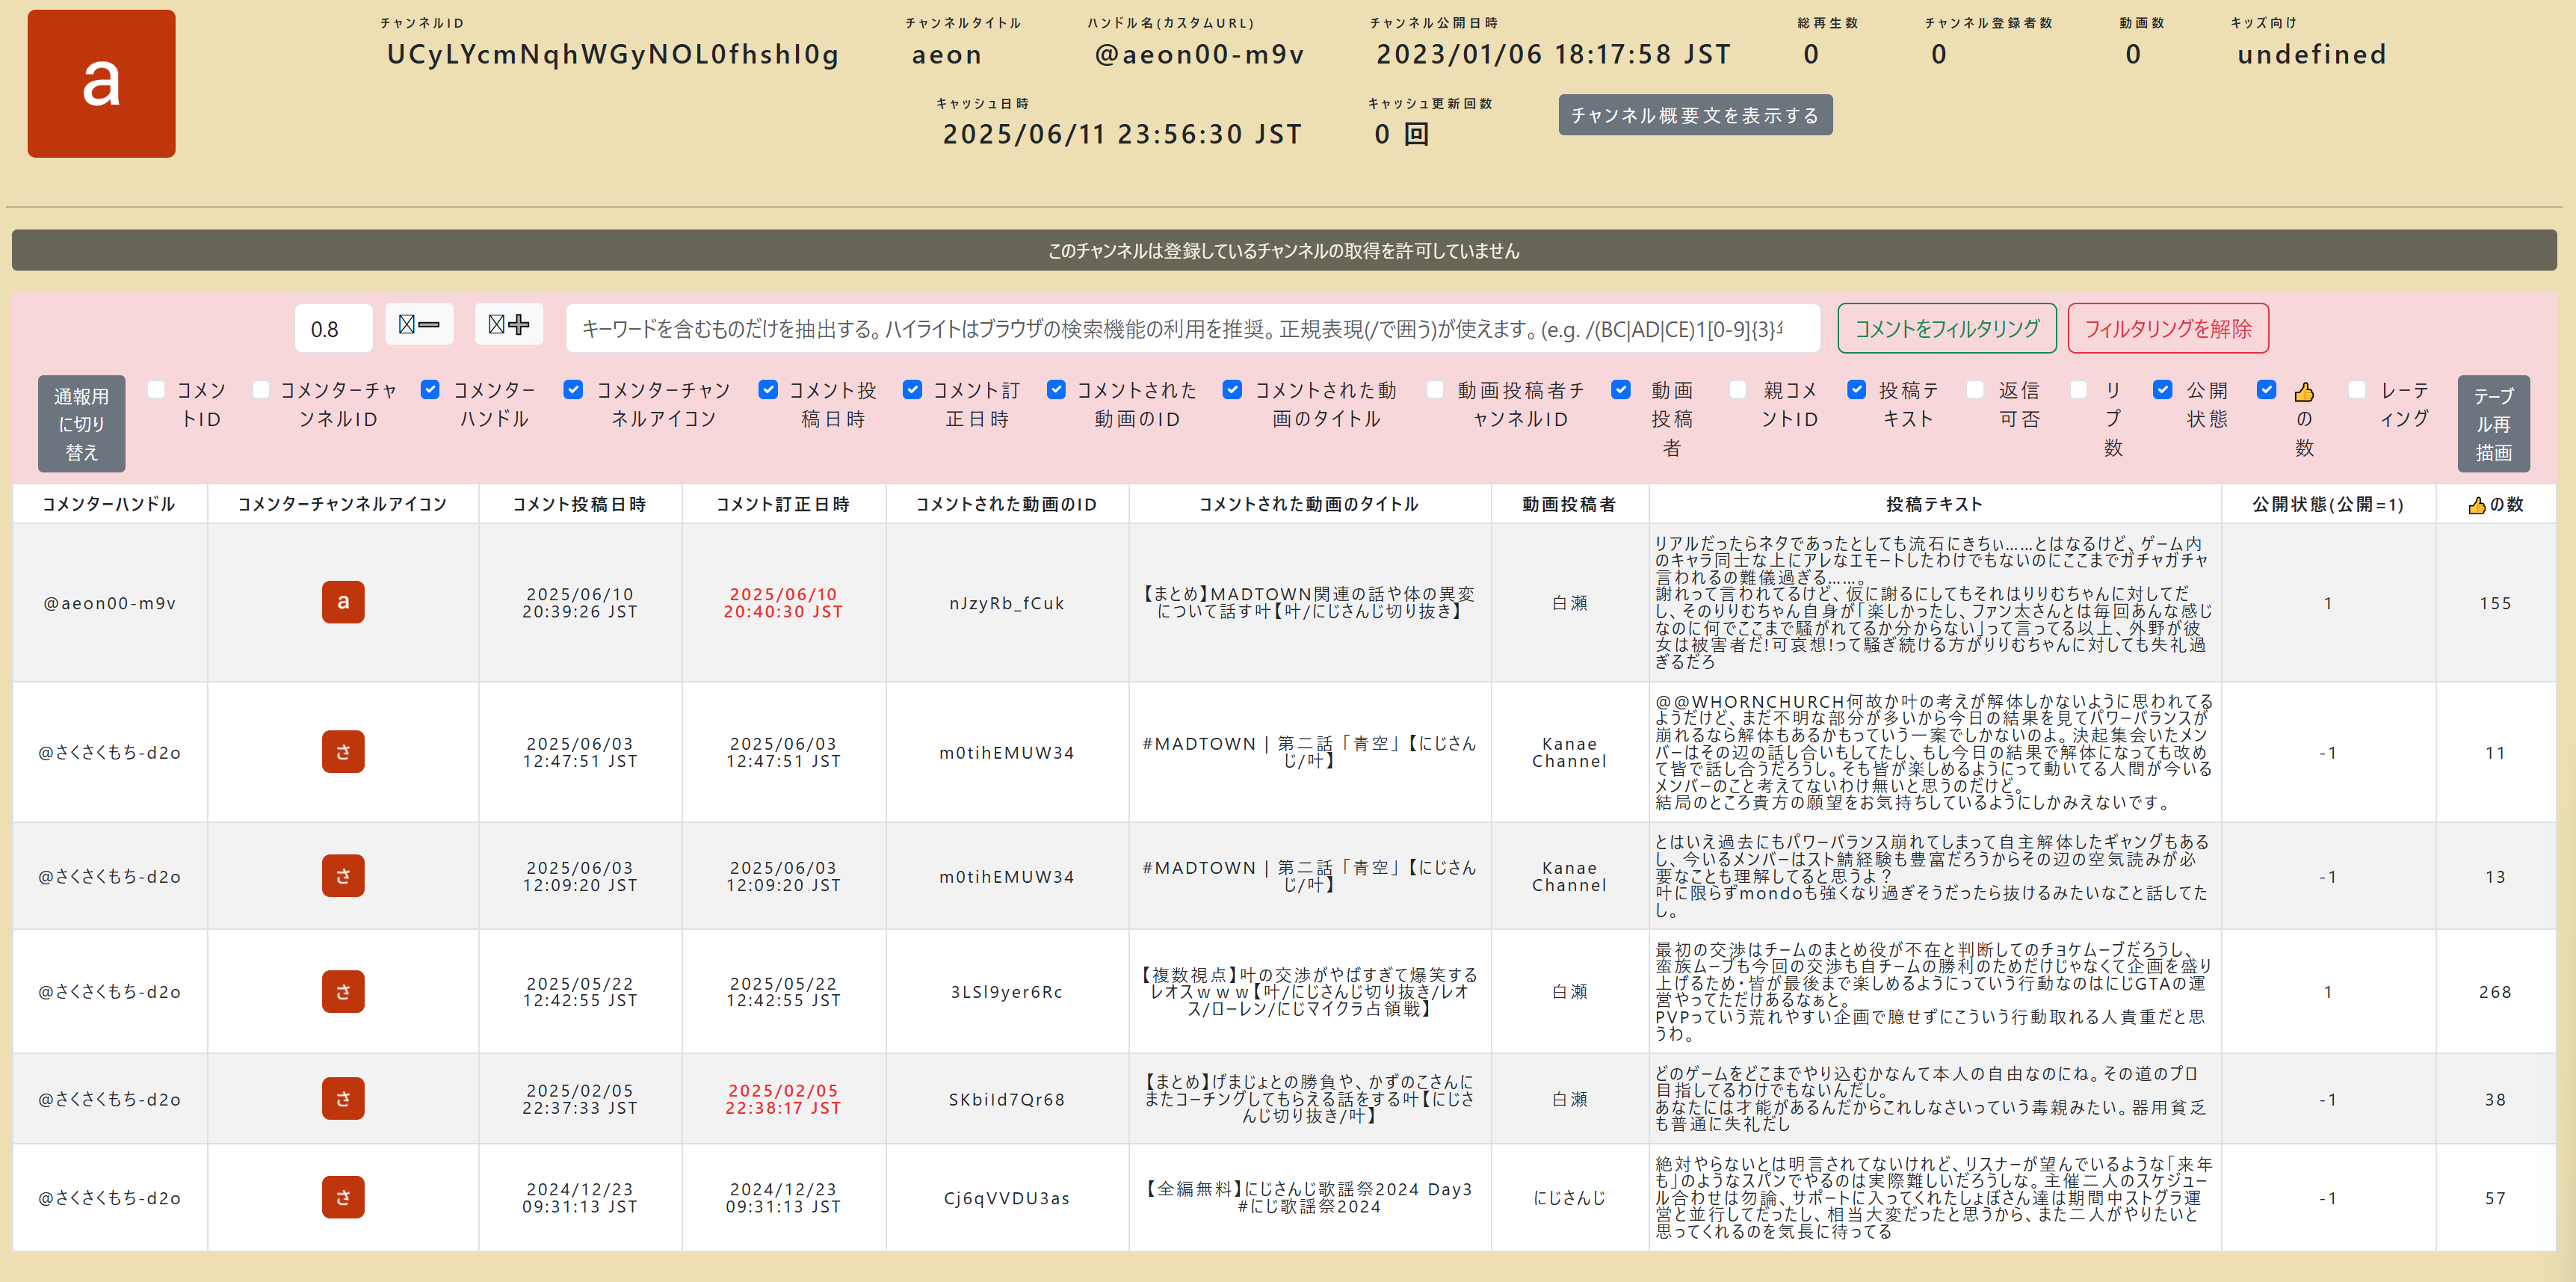Click テーブル再描画 button
The image size is (2576, 1282).
click(x=2493, y=424)
